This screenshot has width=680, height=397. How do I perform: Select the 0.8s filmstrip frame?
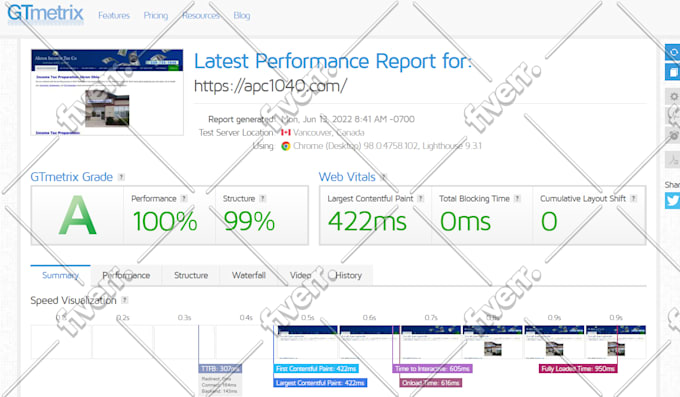click(x=492, y=341)
